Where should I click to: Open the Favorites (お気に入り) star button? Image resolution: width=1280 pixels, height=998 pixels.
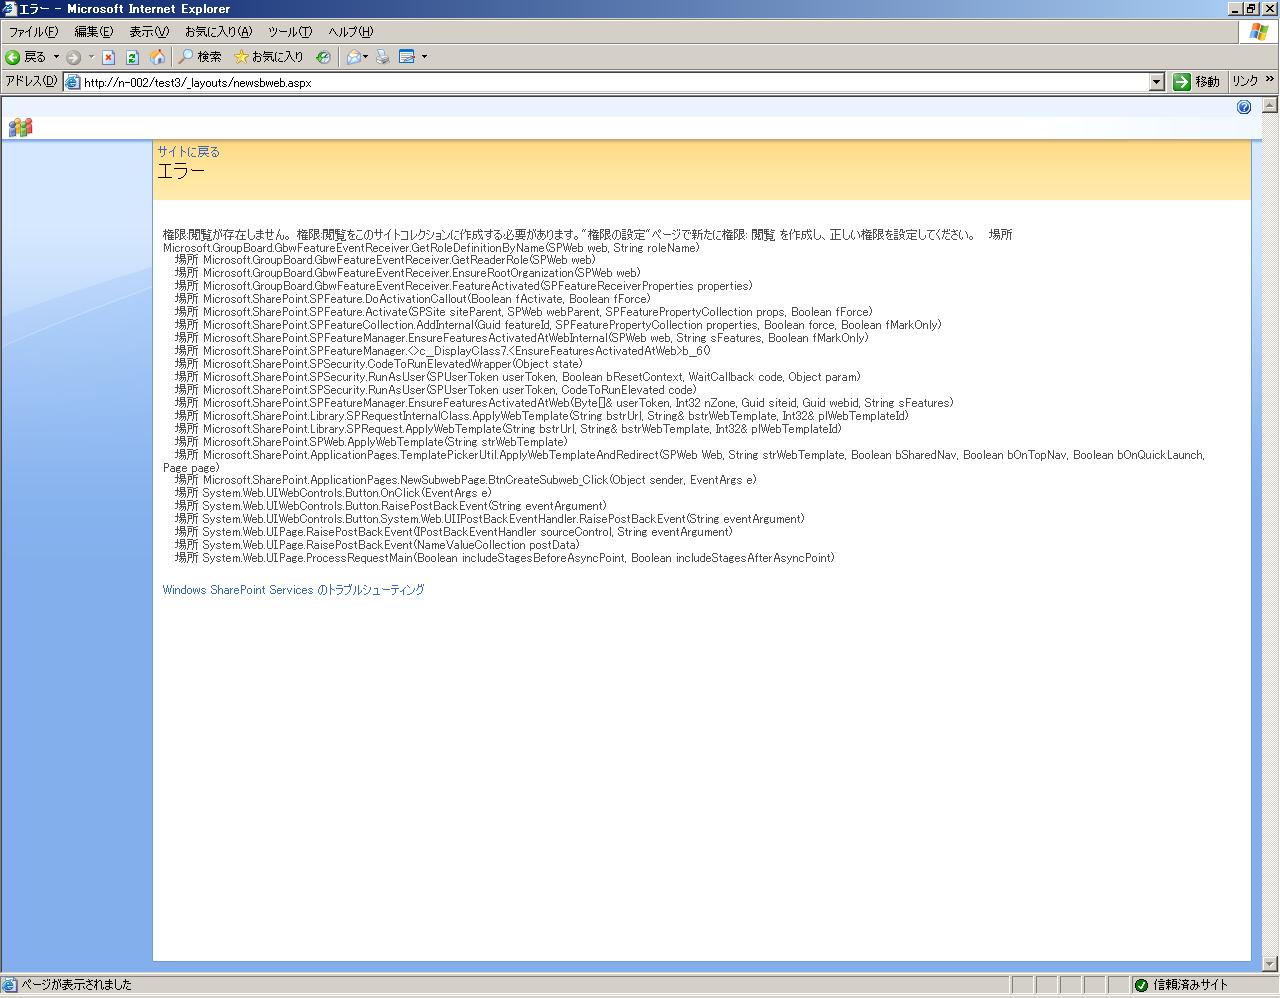click(x=268, y=57)
